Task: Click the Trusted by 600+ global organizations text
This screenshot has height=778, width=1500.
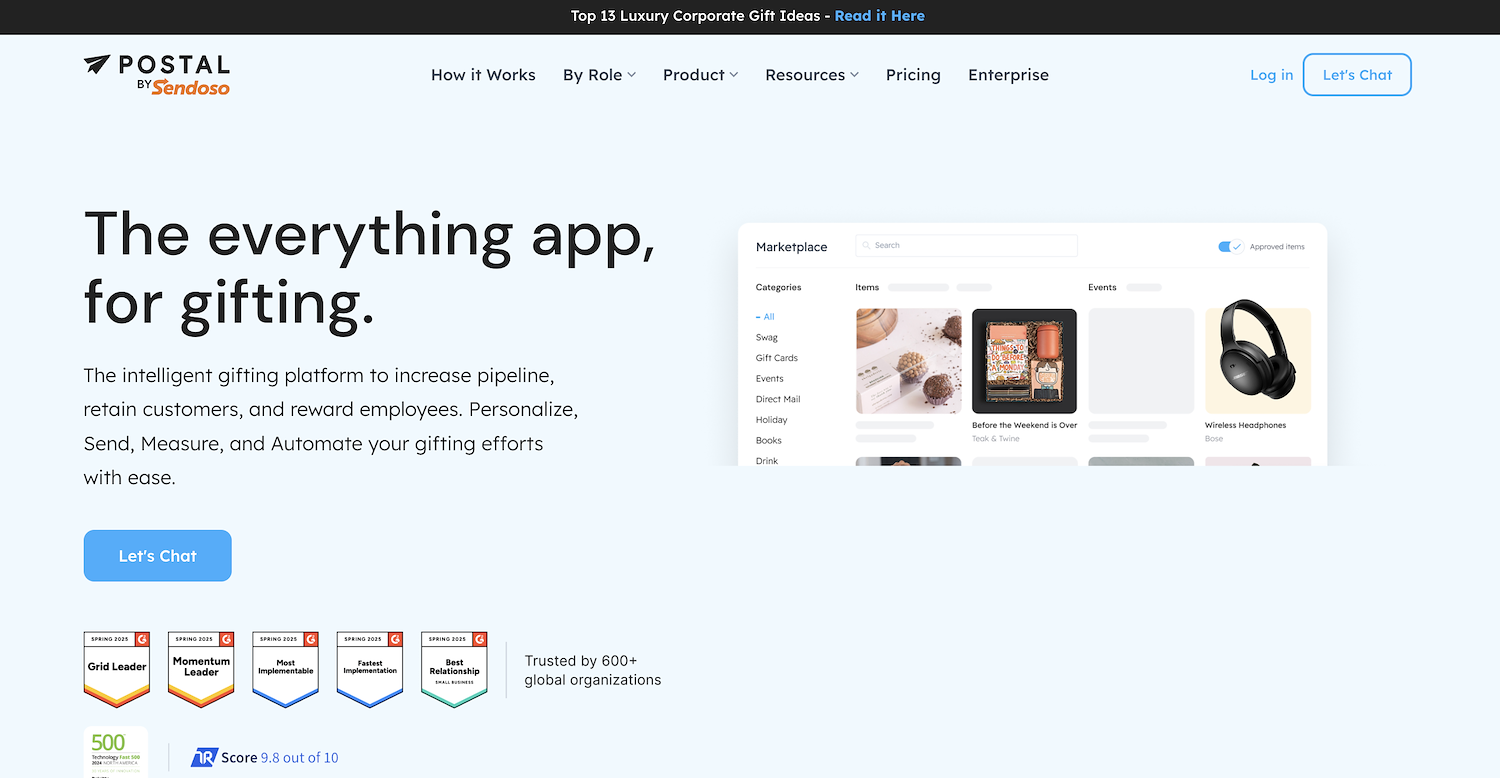Action: (593, 670)
